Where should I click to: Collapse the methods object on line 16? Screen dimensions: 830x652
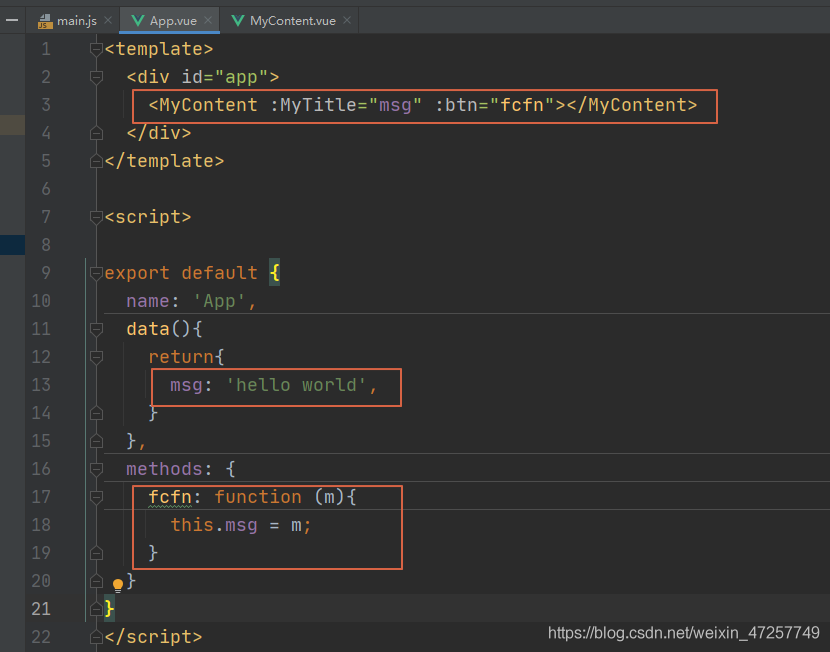click(96, 469)
